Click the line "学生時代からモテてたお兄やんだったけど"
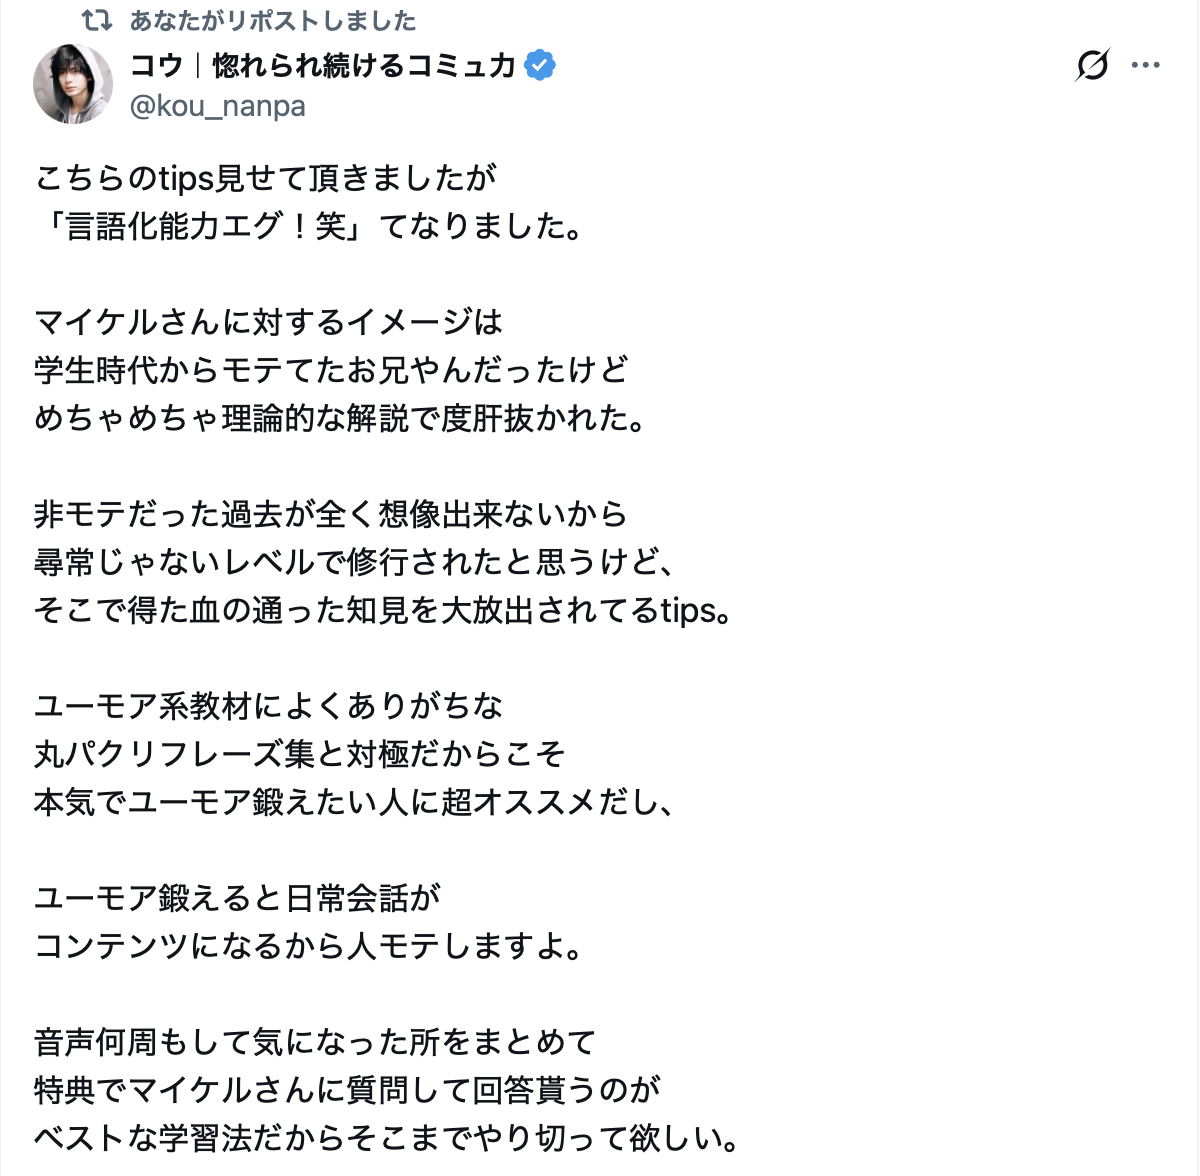The image size is (1200, 1176). 331,370
